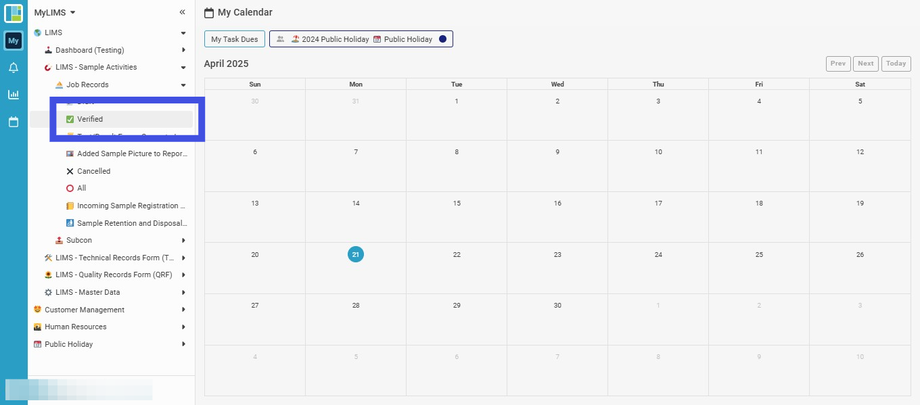
Task: Click the red circle All icon
Action: (70, 188)
